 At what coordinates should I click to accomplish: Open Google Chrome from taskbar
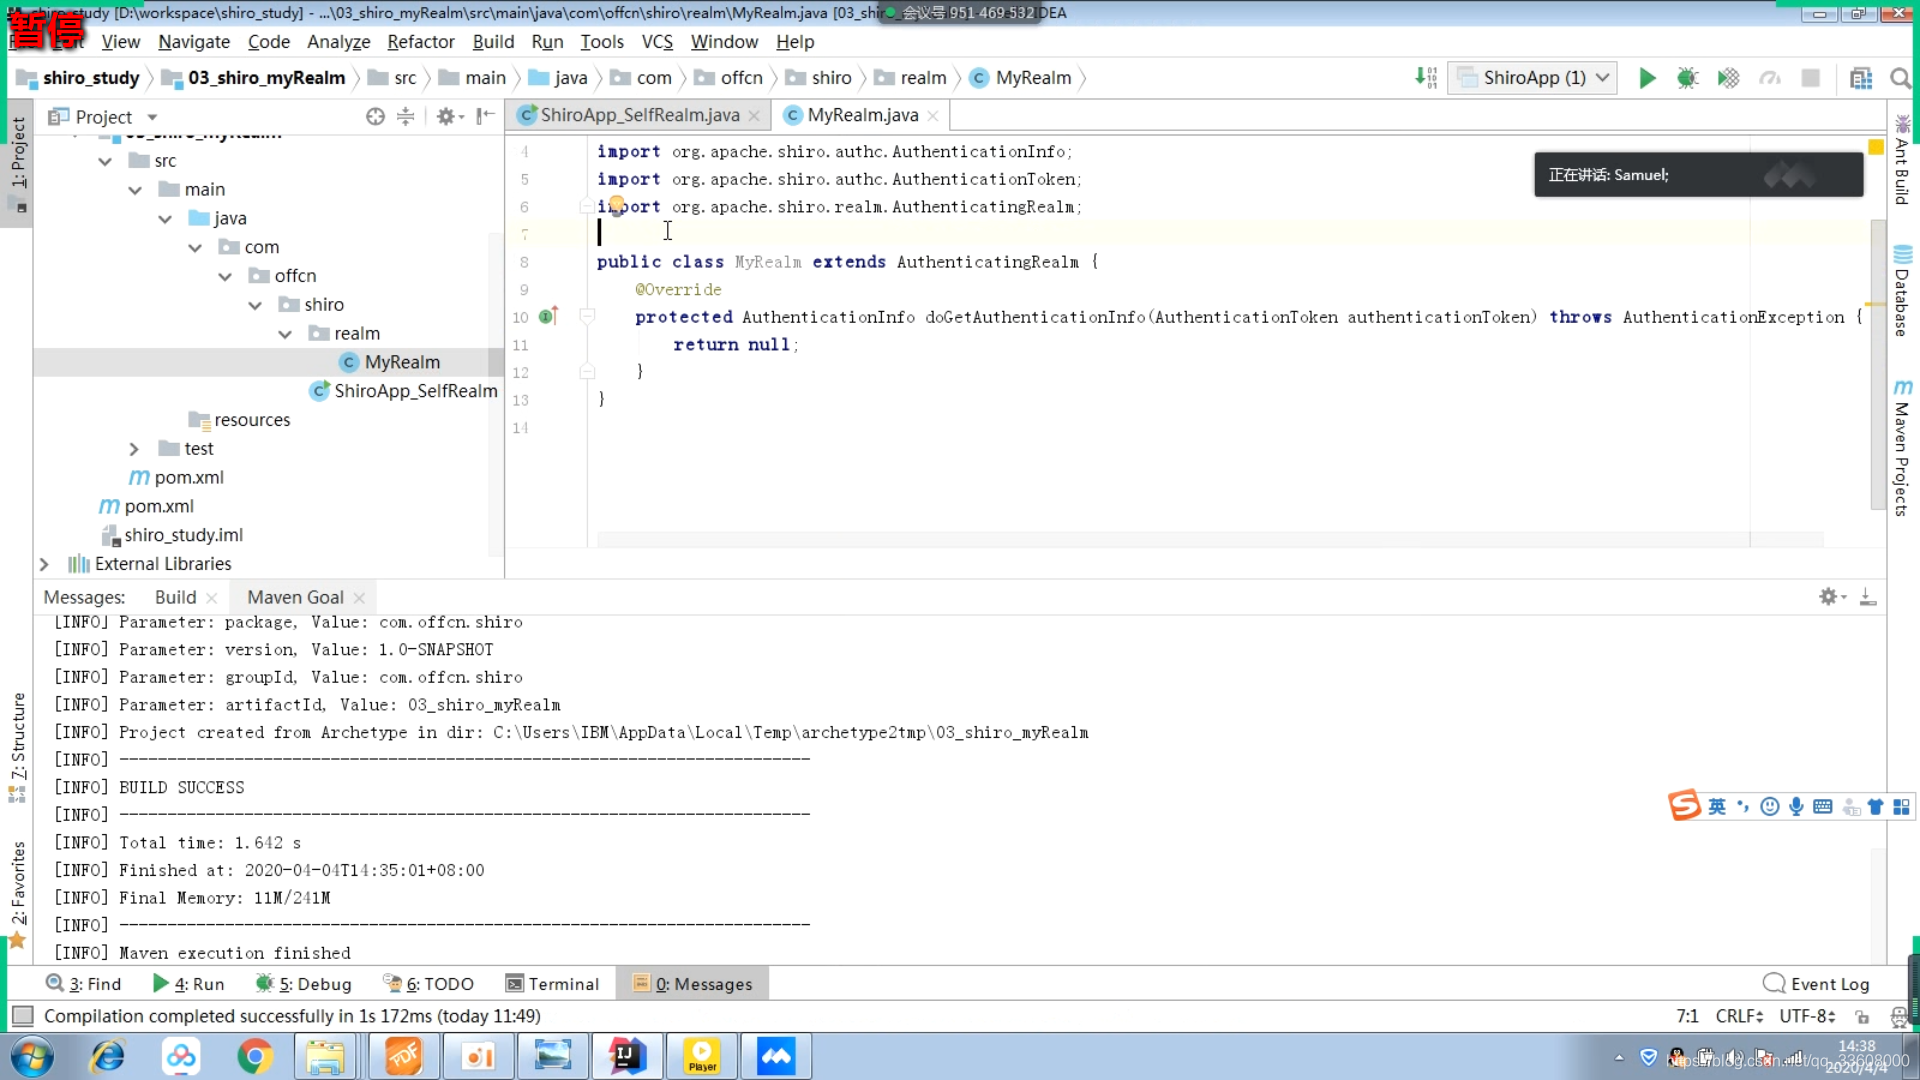[255, 1057]
